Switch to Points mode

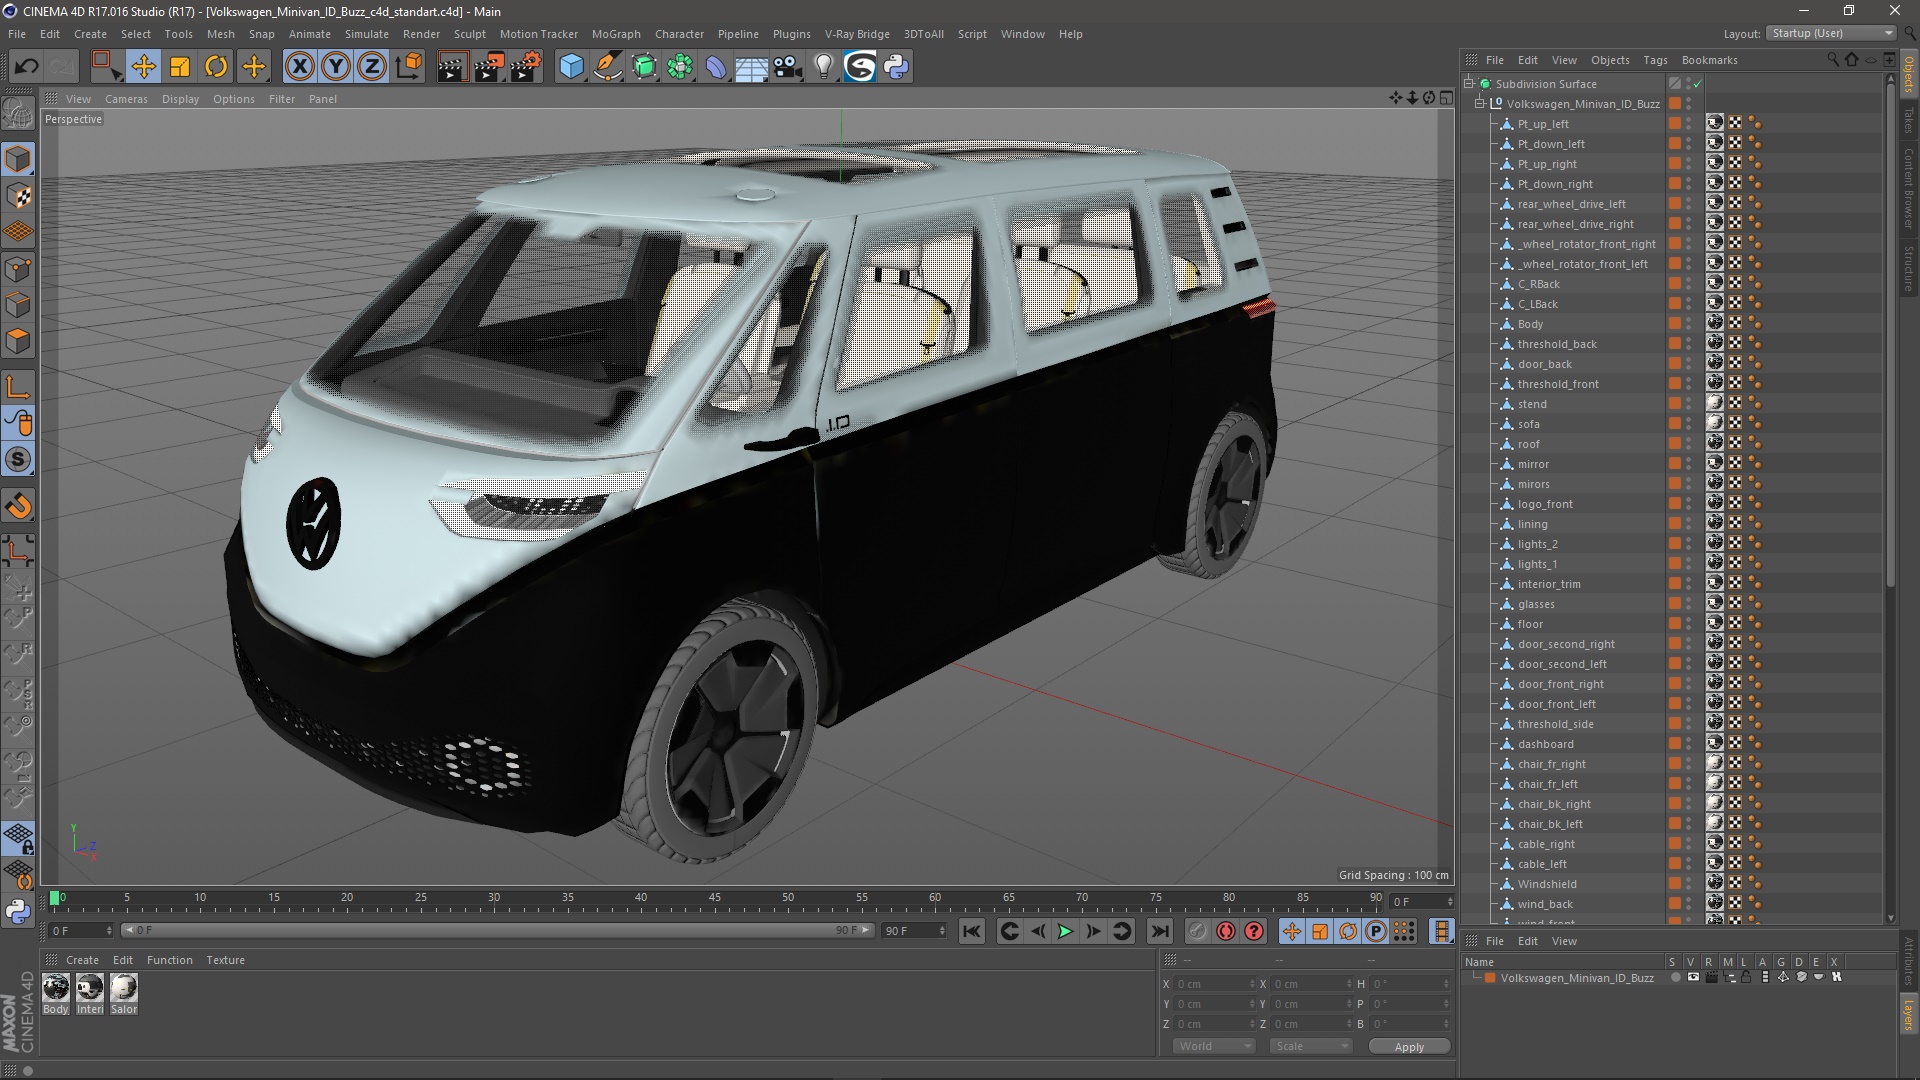(x=18, y=269)
